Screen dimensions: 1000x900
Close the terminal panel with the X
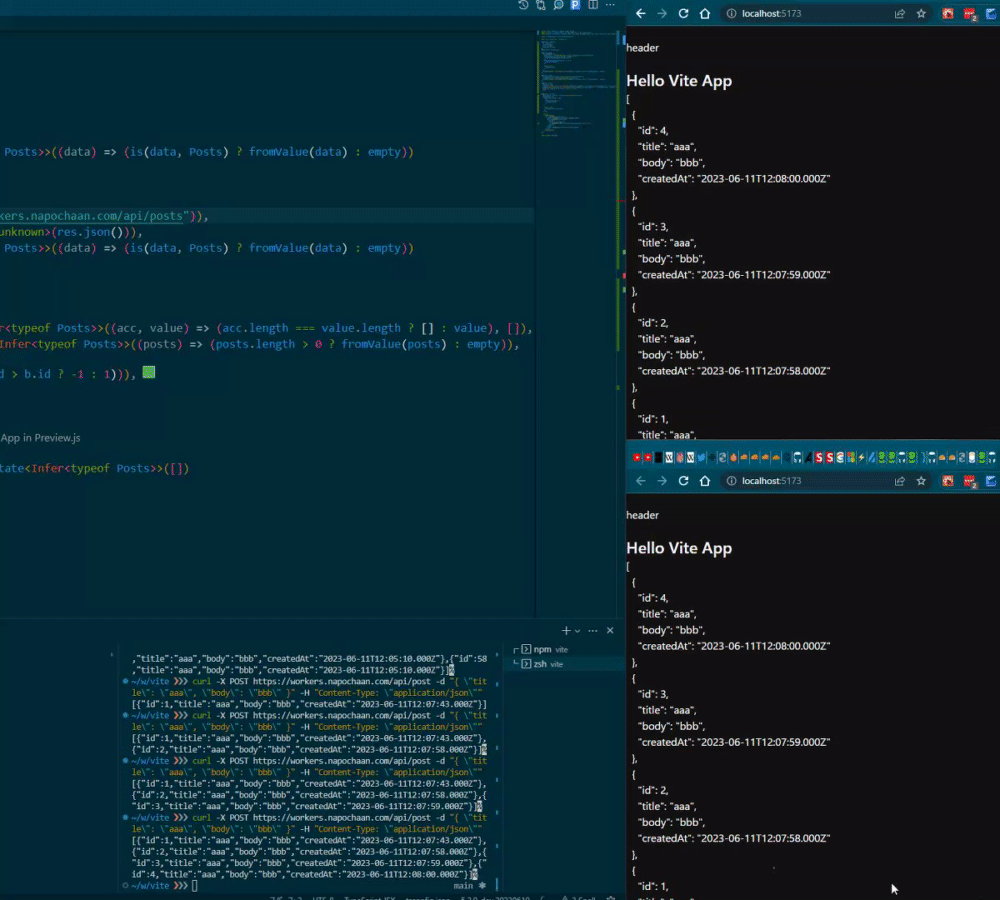point(610,631)
